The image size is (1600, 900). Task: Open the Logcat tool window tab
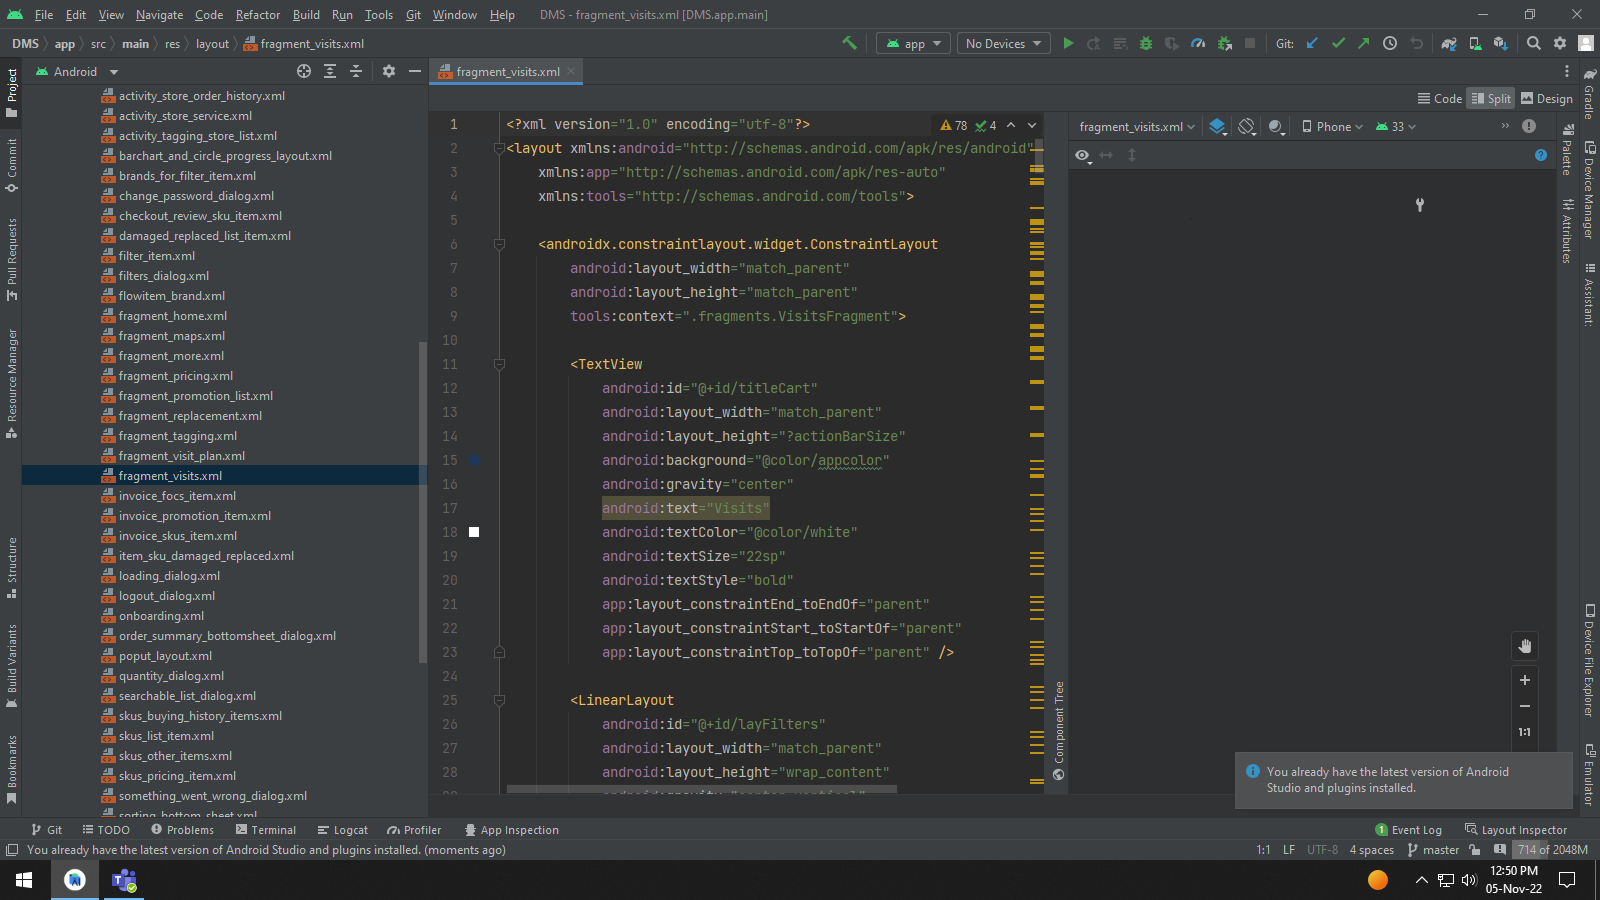(343, 829)
